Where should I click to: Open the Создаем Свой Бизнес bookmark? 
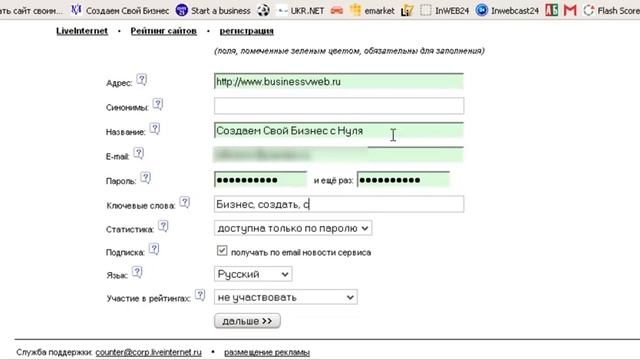tap(120, 11)
